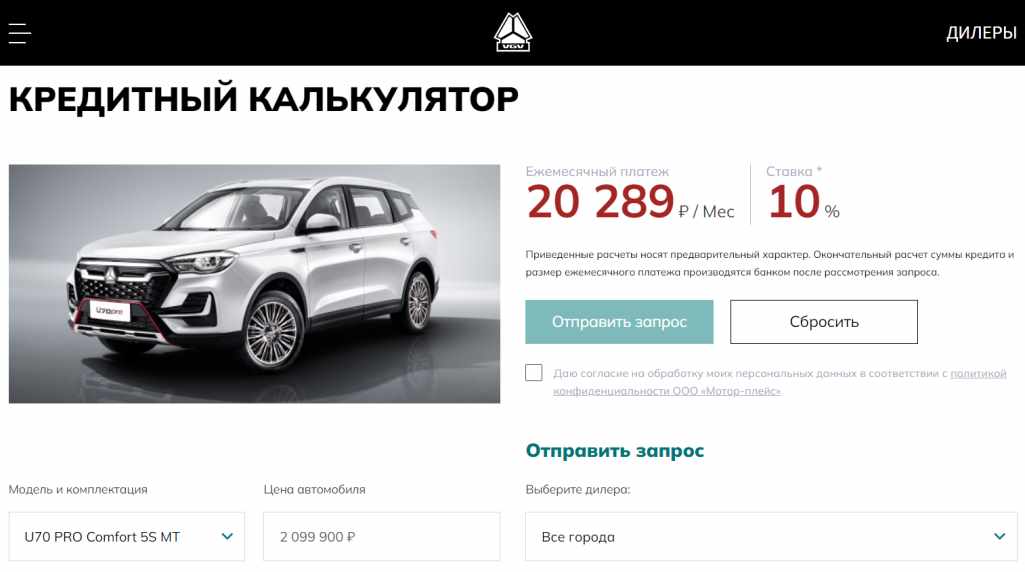Click the Сбросить button

point(824,322)
